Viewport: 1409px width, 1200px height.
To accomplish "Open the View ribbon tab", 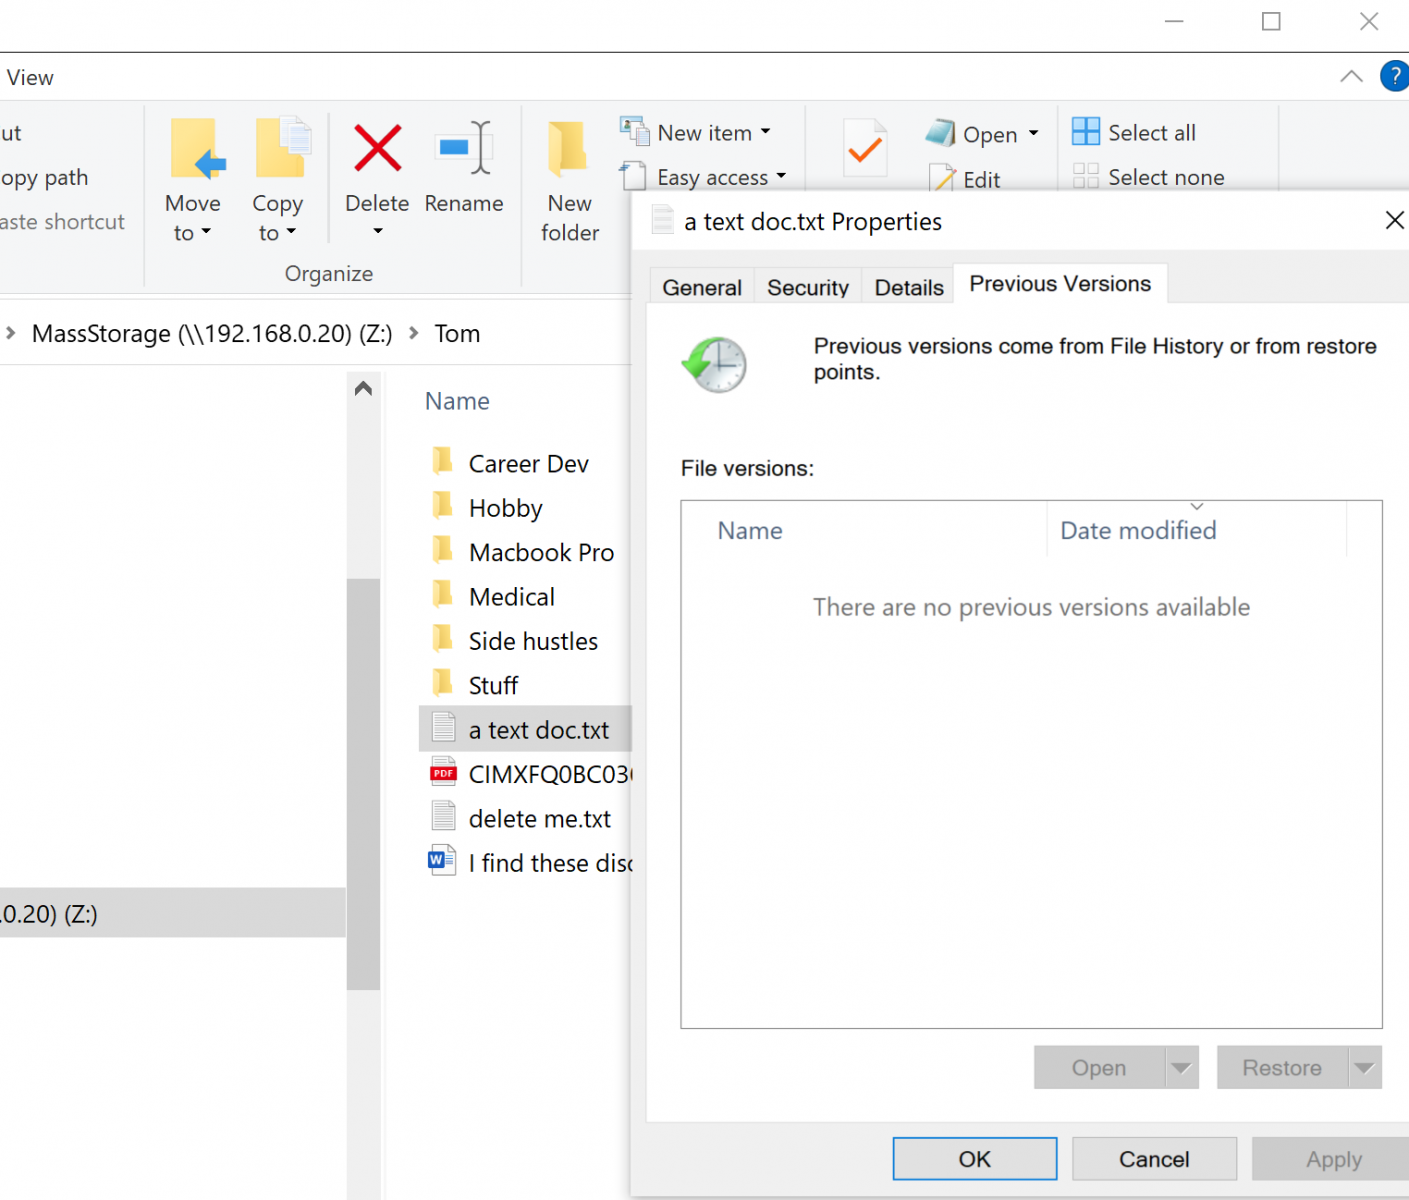I will [30, 77].
